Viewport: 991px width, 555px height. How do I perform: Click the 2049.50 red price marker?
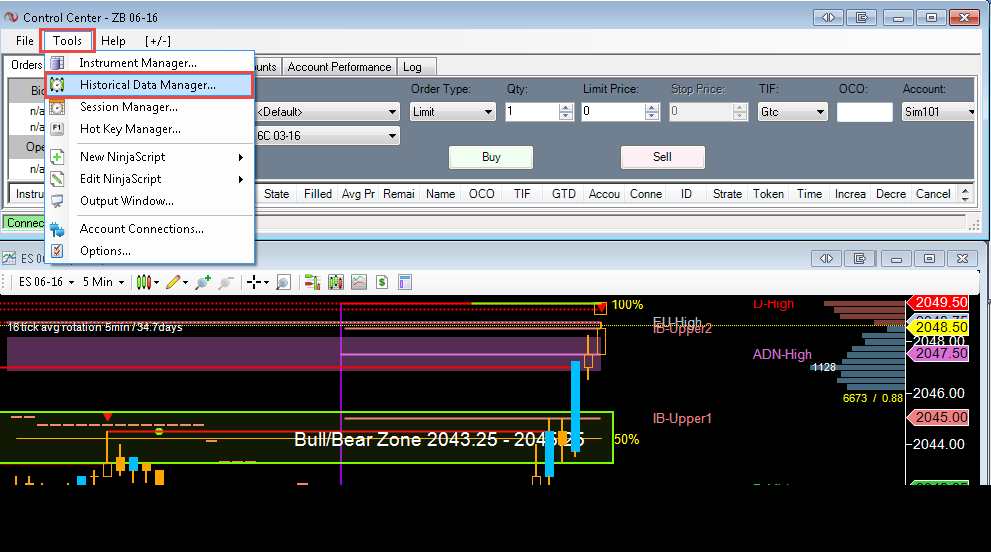click(x=938, y=302)
